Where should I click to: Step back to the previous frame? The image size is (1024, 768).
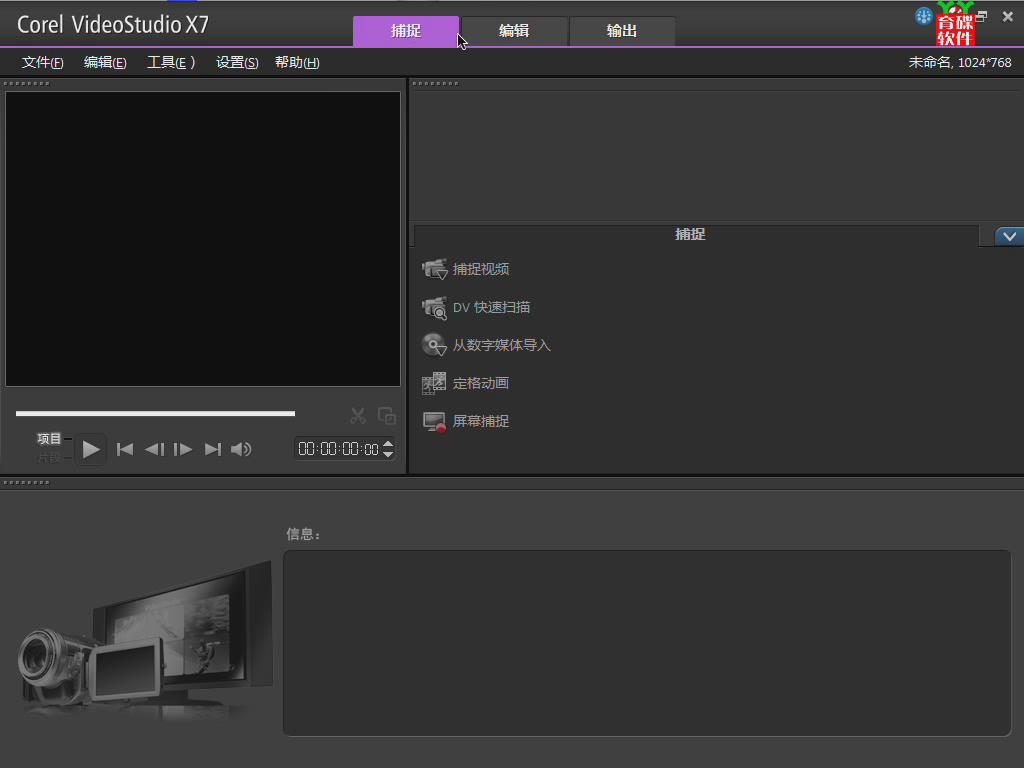[x=154, y=449]
